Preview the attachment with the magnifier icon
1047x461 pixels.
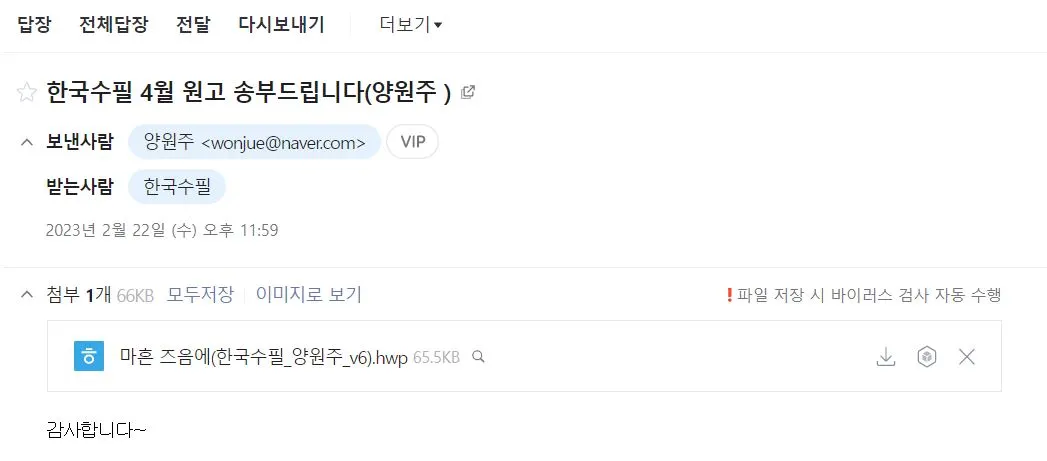point(477,357)
